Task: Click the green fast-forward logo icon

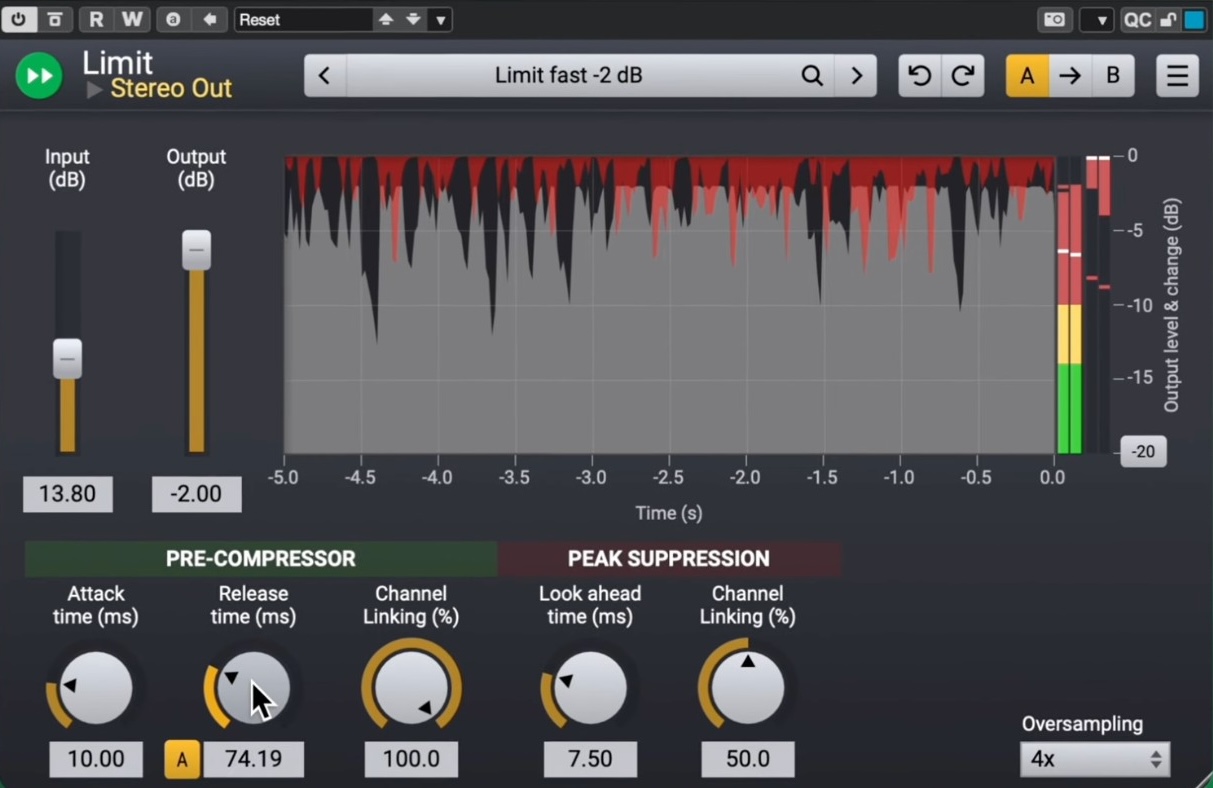Action: click(39, 76)
